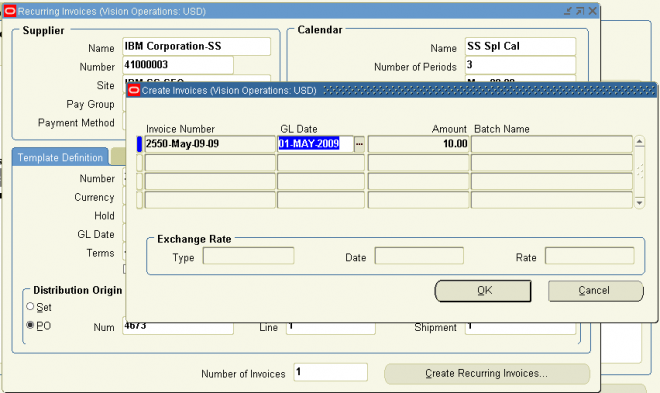
Task: Click Calendar Name field SS Spl Cal
Action: [520, 46]
